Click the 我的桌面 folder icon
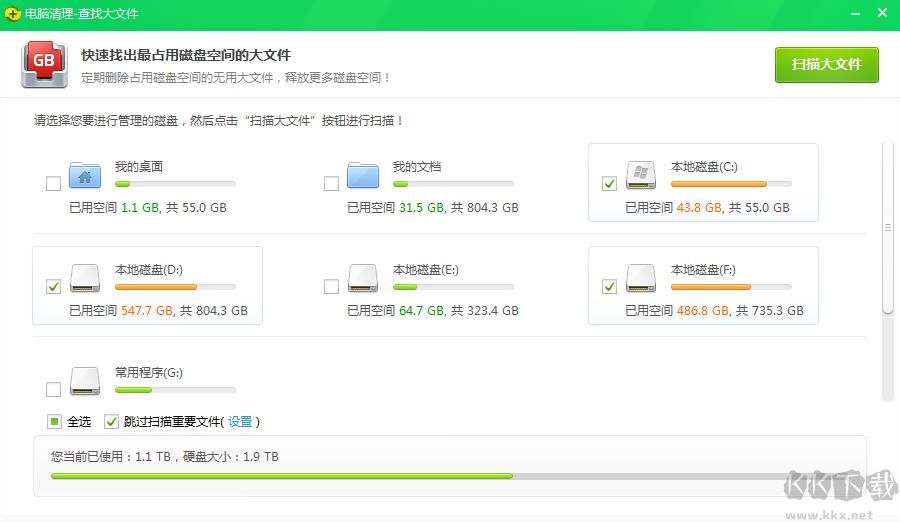900x522 pixels. [85, 176]
